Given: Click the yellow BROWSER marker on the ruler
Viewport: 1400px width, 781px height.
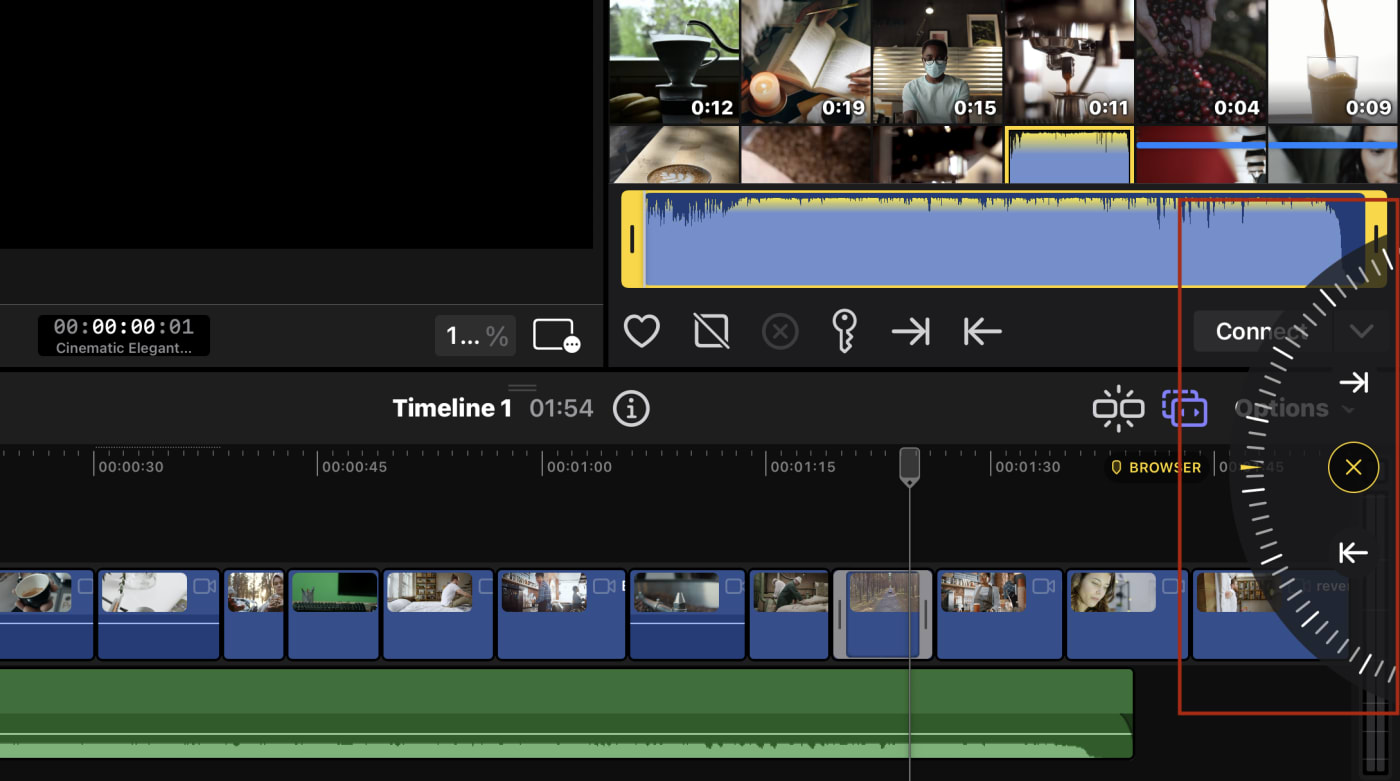Looking at the screenshot, I should click(1157, 467).
